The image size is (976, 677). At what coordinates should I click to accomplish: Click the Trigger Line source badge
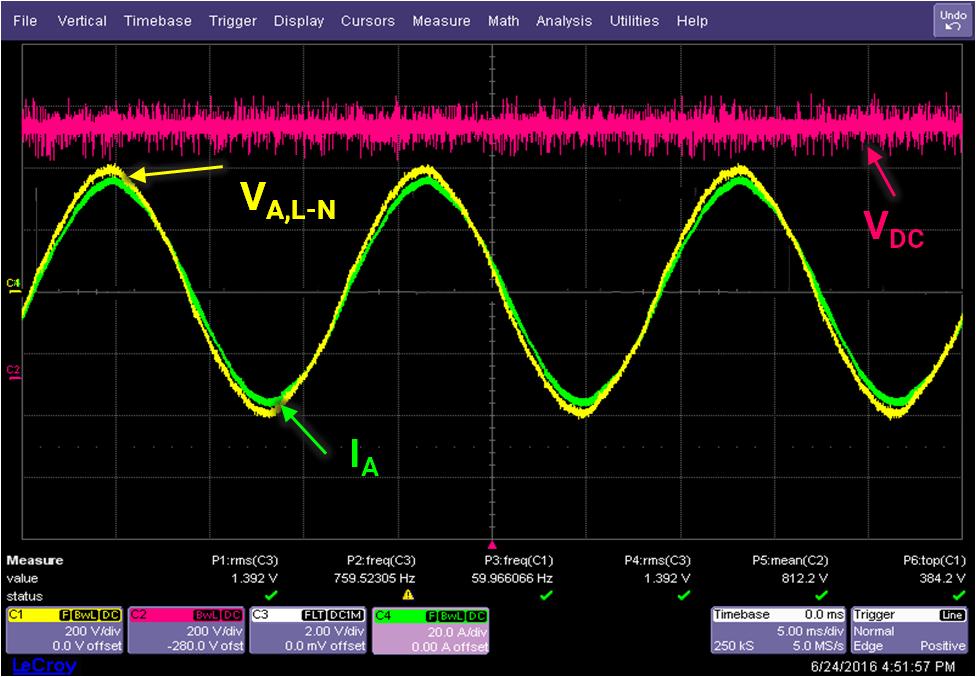pos(952,615)
